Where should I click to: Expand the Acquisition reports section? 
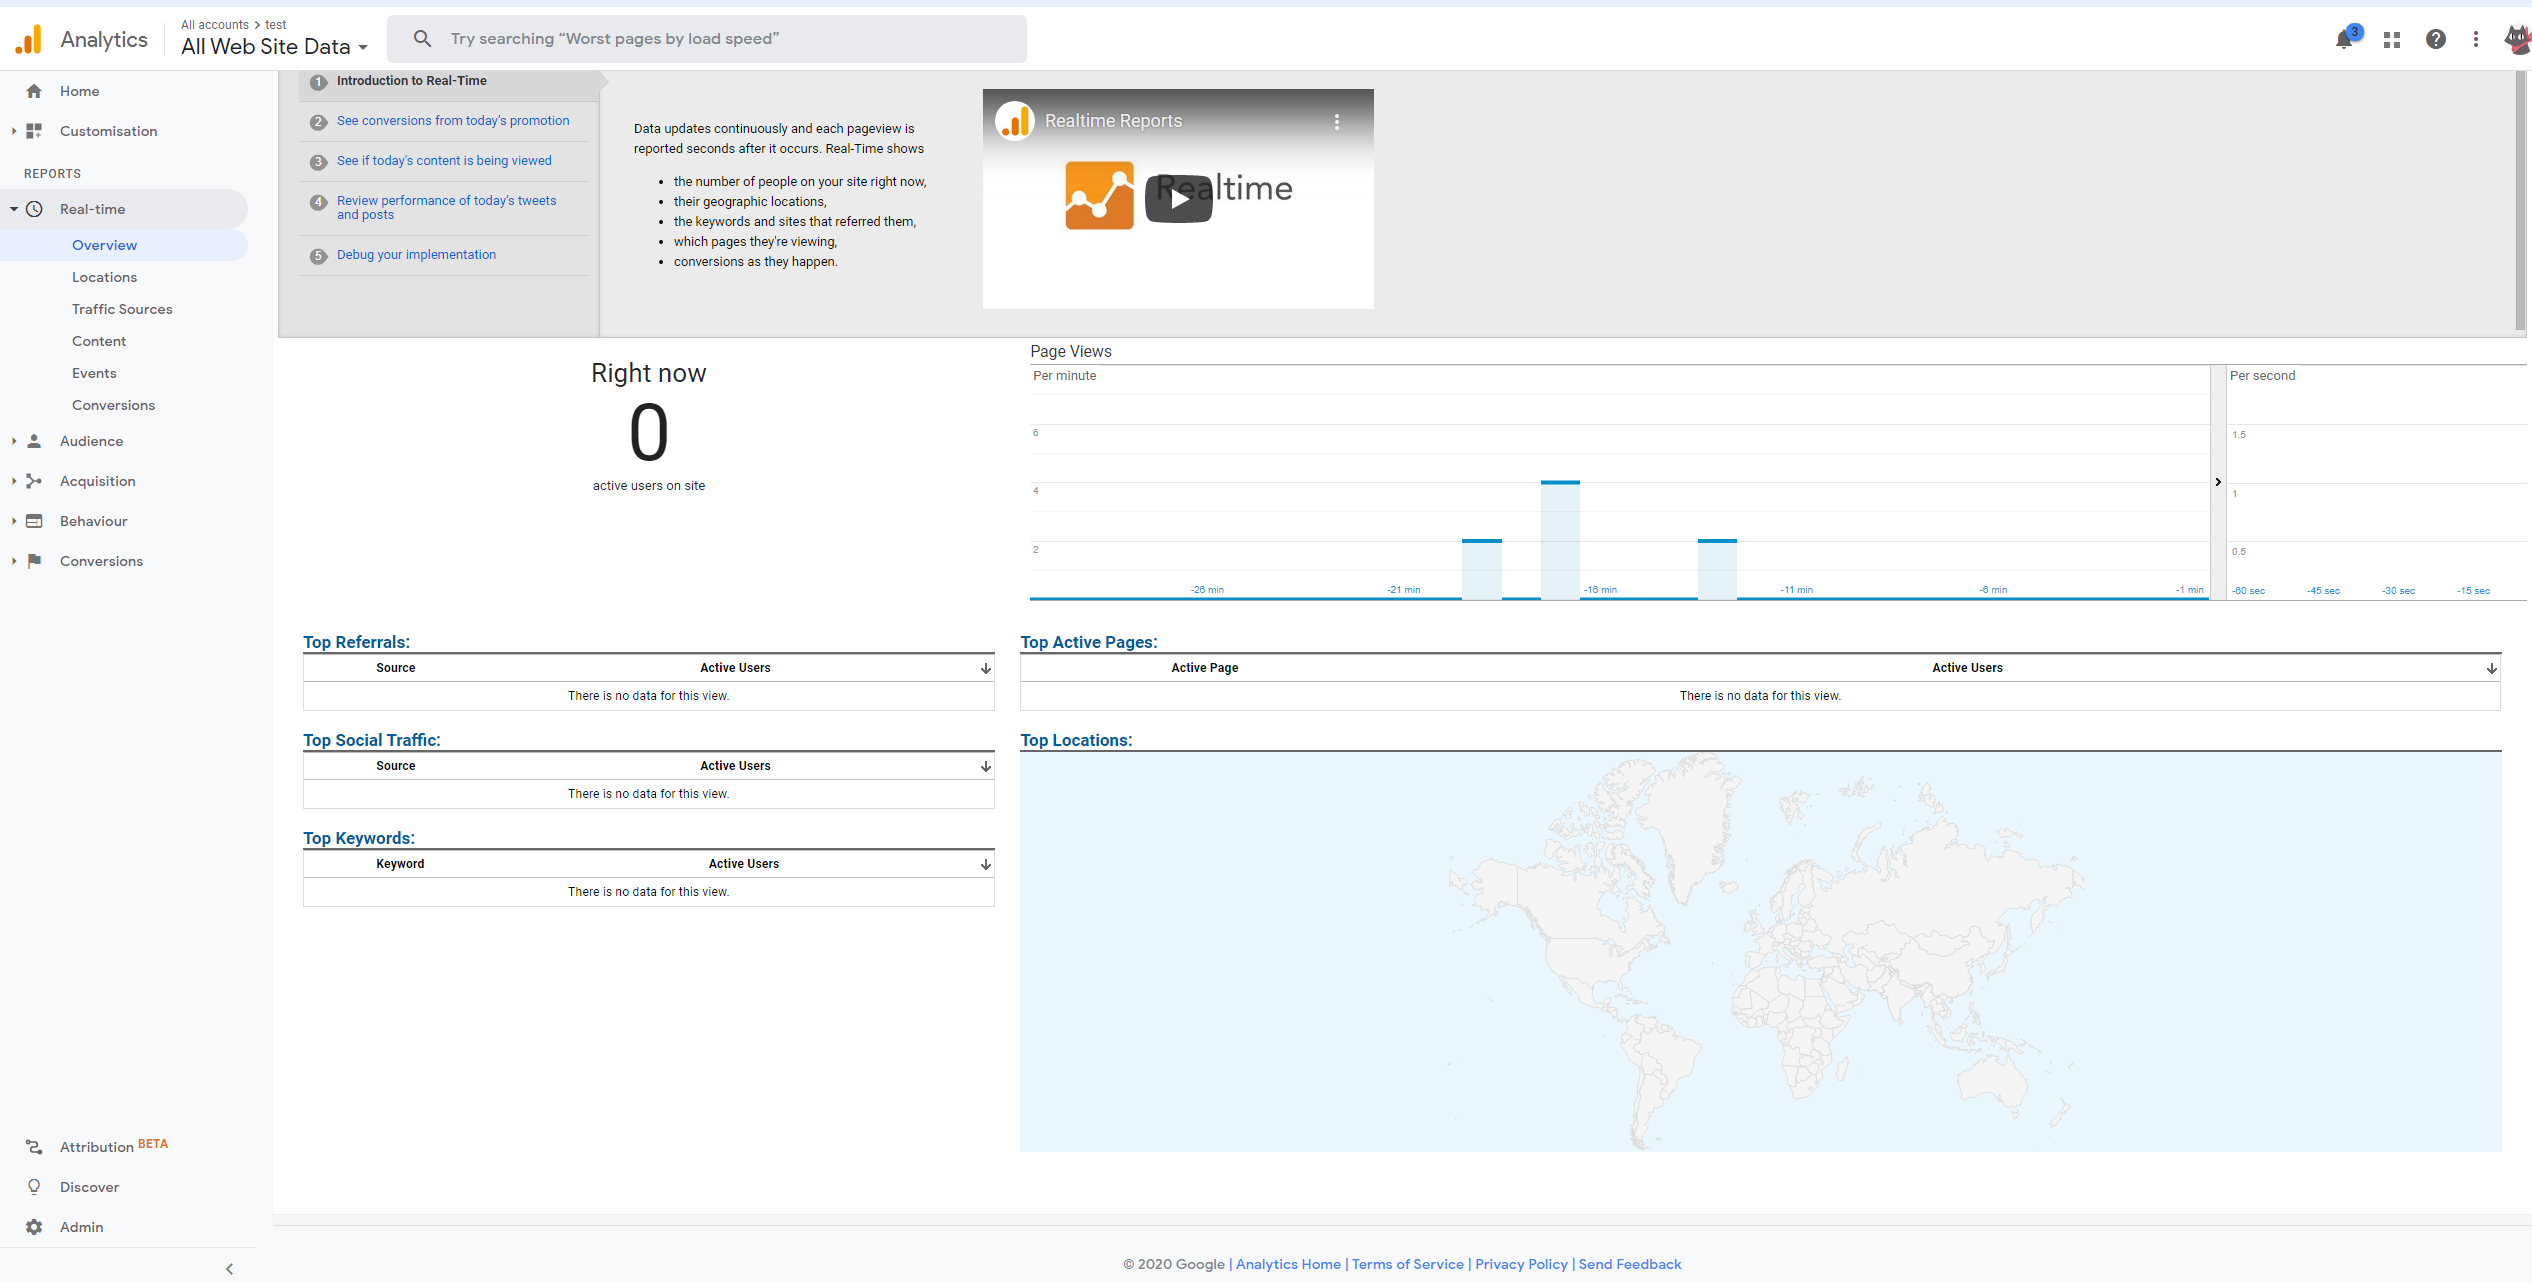pos(97,481)
